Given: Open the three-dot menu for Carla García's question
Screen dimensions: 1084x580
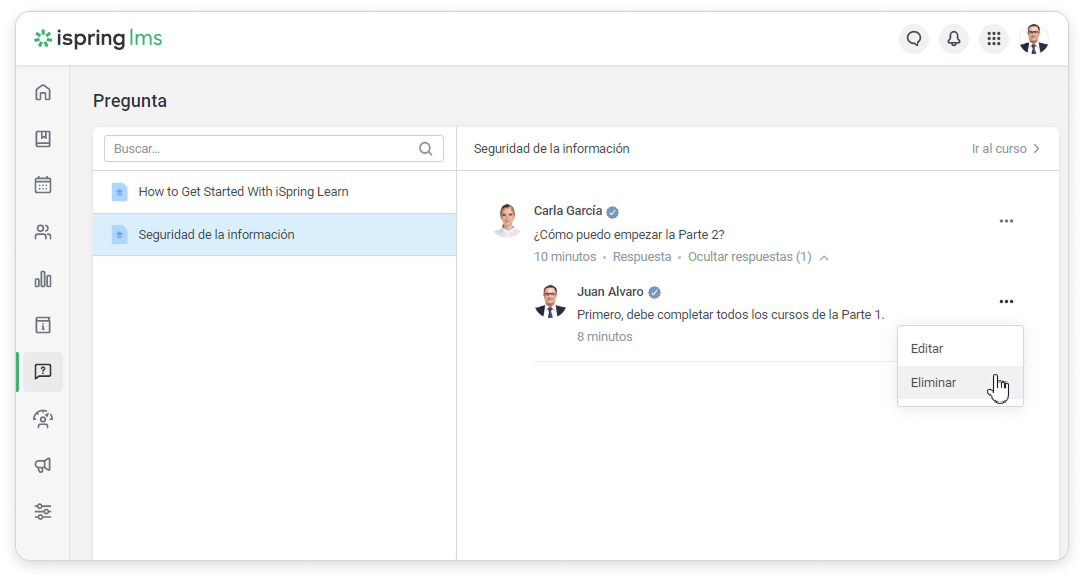Looking at the screenshot, I should (1006, 221).
